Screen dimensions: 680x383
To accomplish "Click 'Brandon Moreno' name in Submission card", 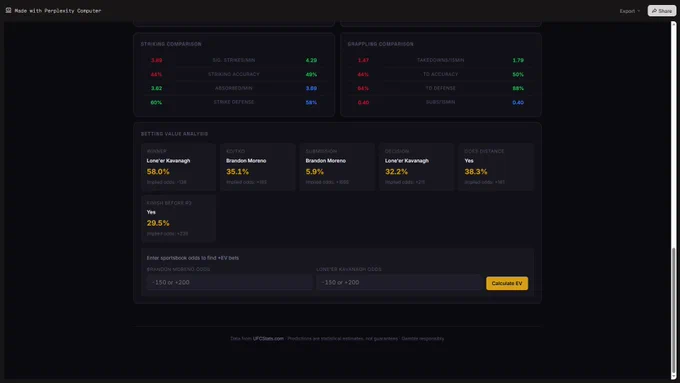I will 325,160.
